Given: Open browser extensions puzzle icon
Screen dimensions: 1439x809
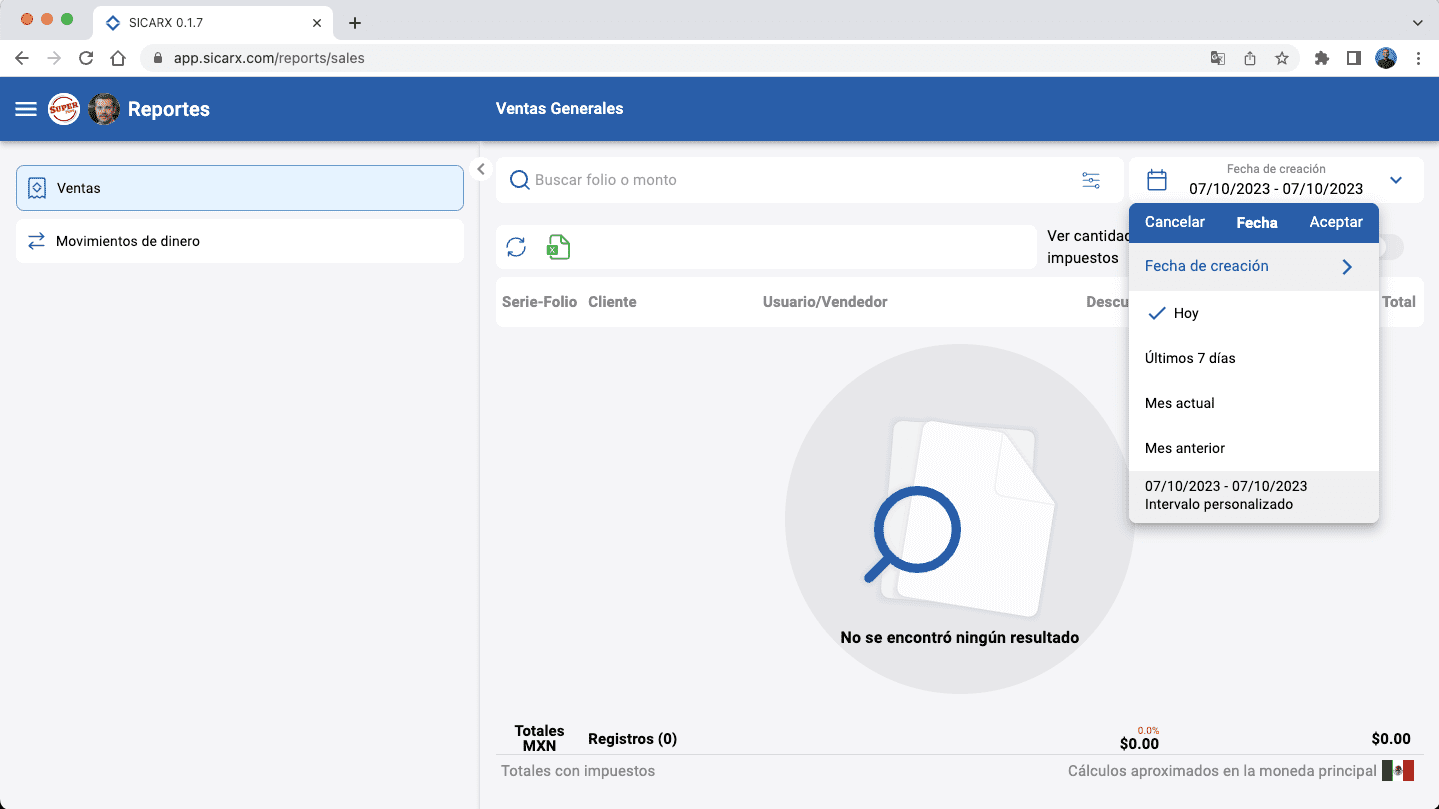Looking at the screenshot, I should click(1321, 58).
